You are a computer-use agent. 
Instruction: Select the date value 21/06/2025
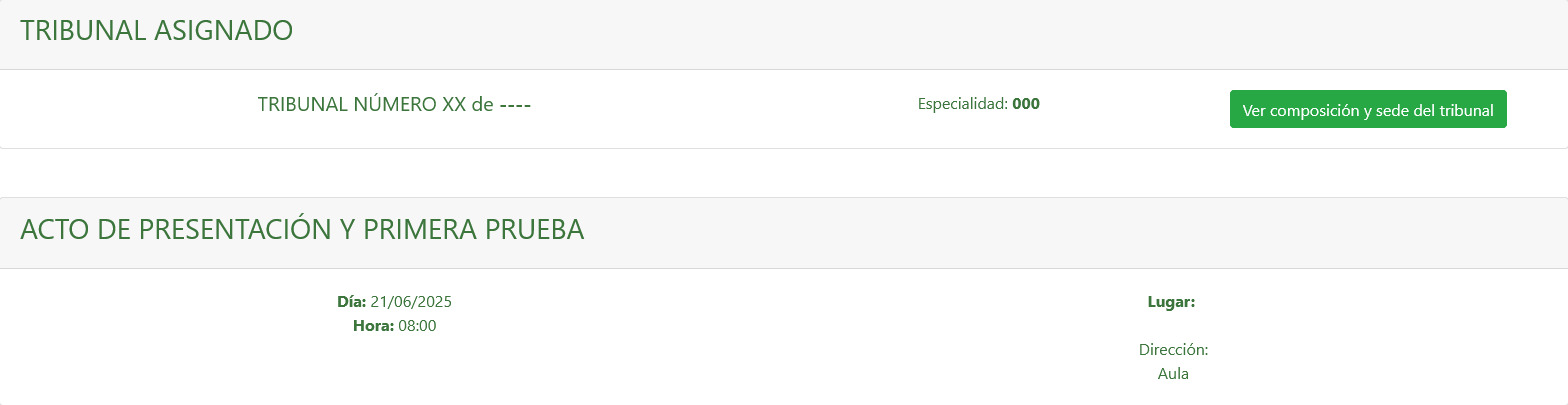(412, 301)
